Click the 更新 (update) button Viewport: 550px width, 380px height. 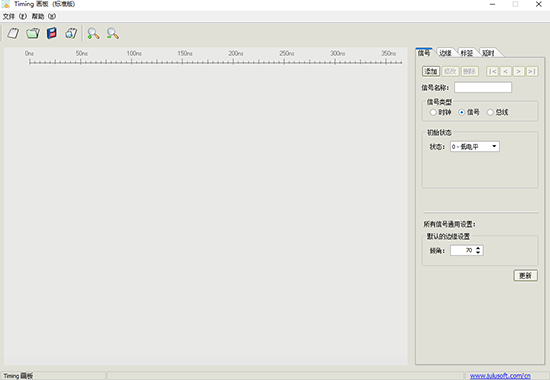(525, 276)
